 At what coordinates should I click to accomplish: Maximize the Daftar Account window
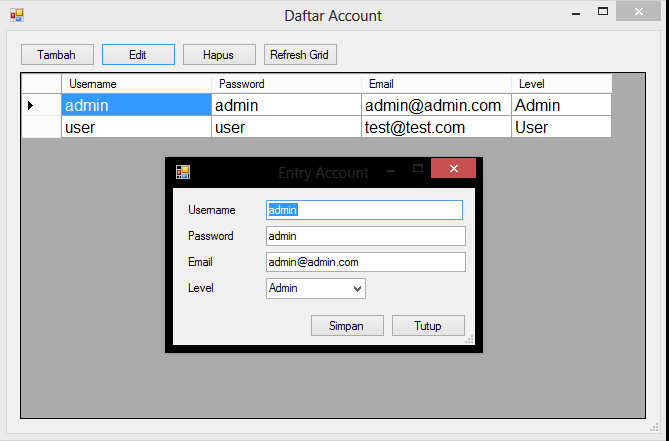(x=603, y=13)
